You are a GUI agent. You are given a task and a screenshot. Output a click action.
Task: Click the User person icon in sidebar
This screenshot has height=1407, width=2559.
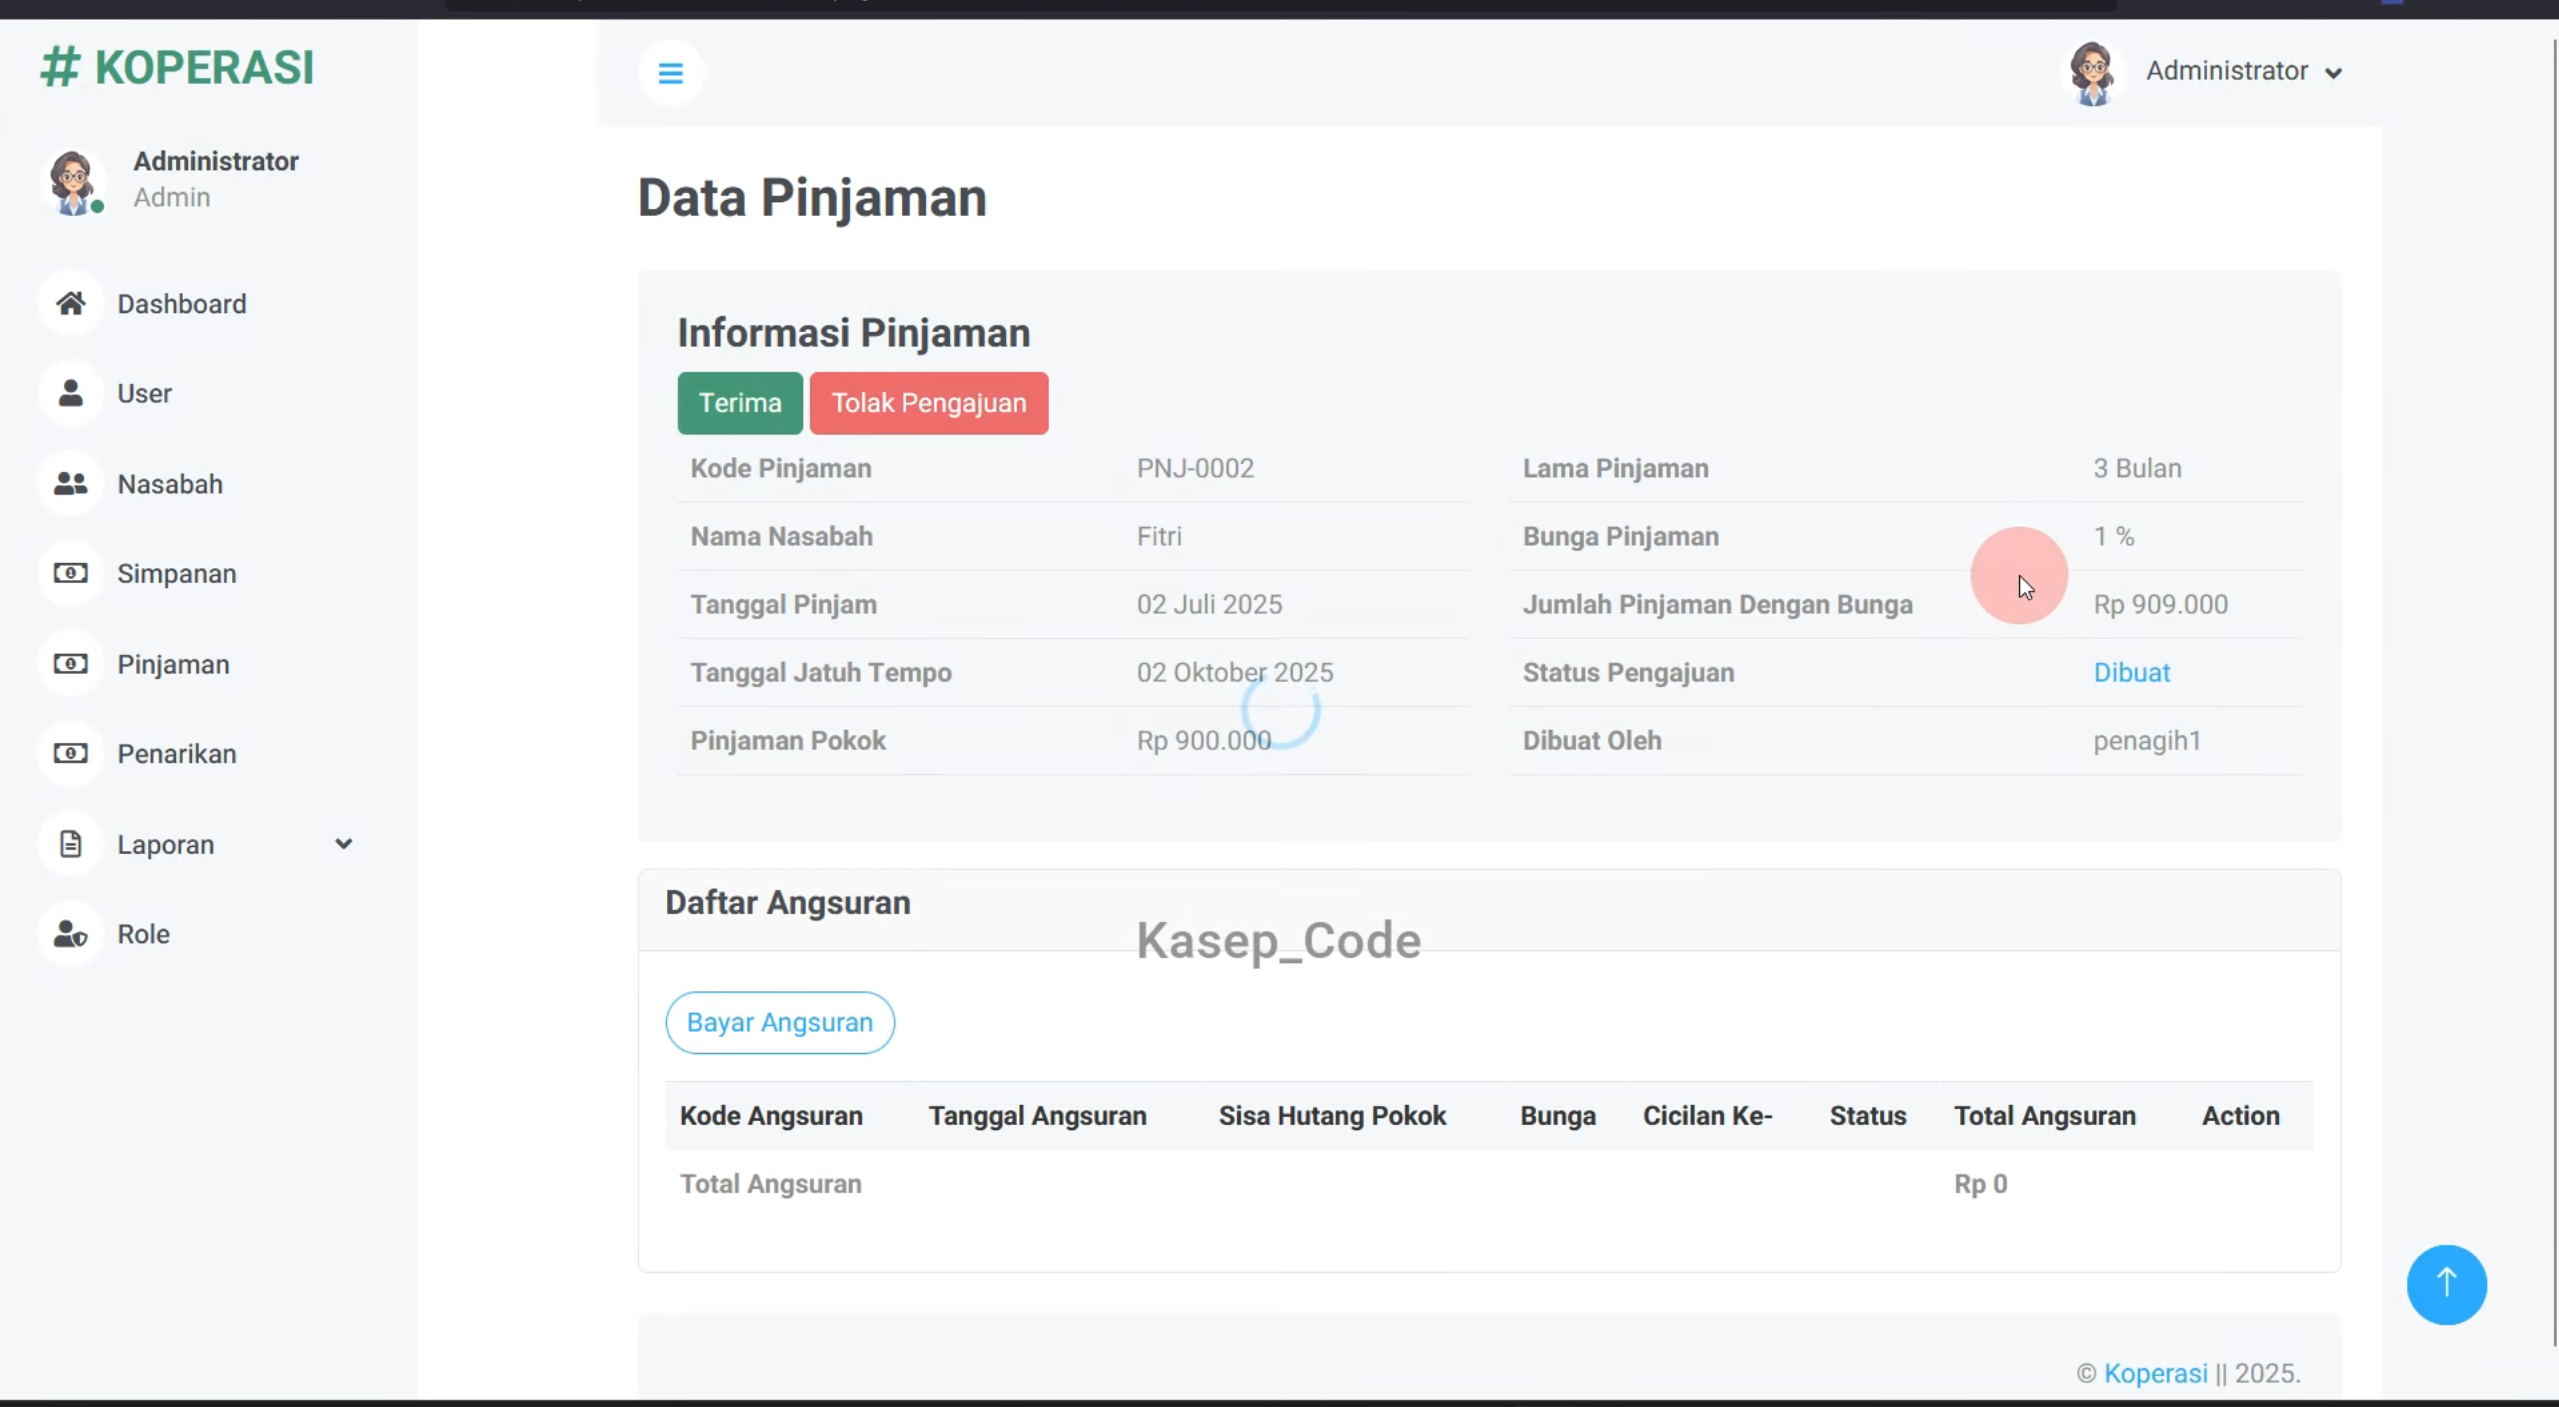tap(70, 393)
